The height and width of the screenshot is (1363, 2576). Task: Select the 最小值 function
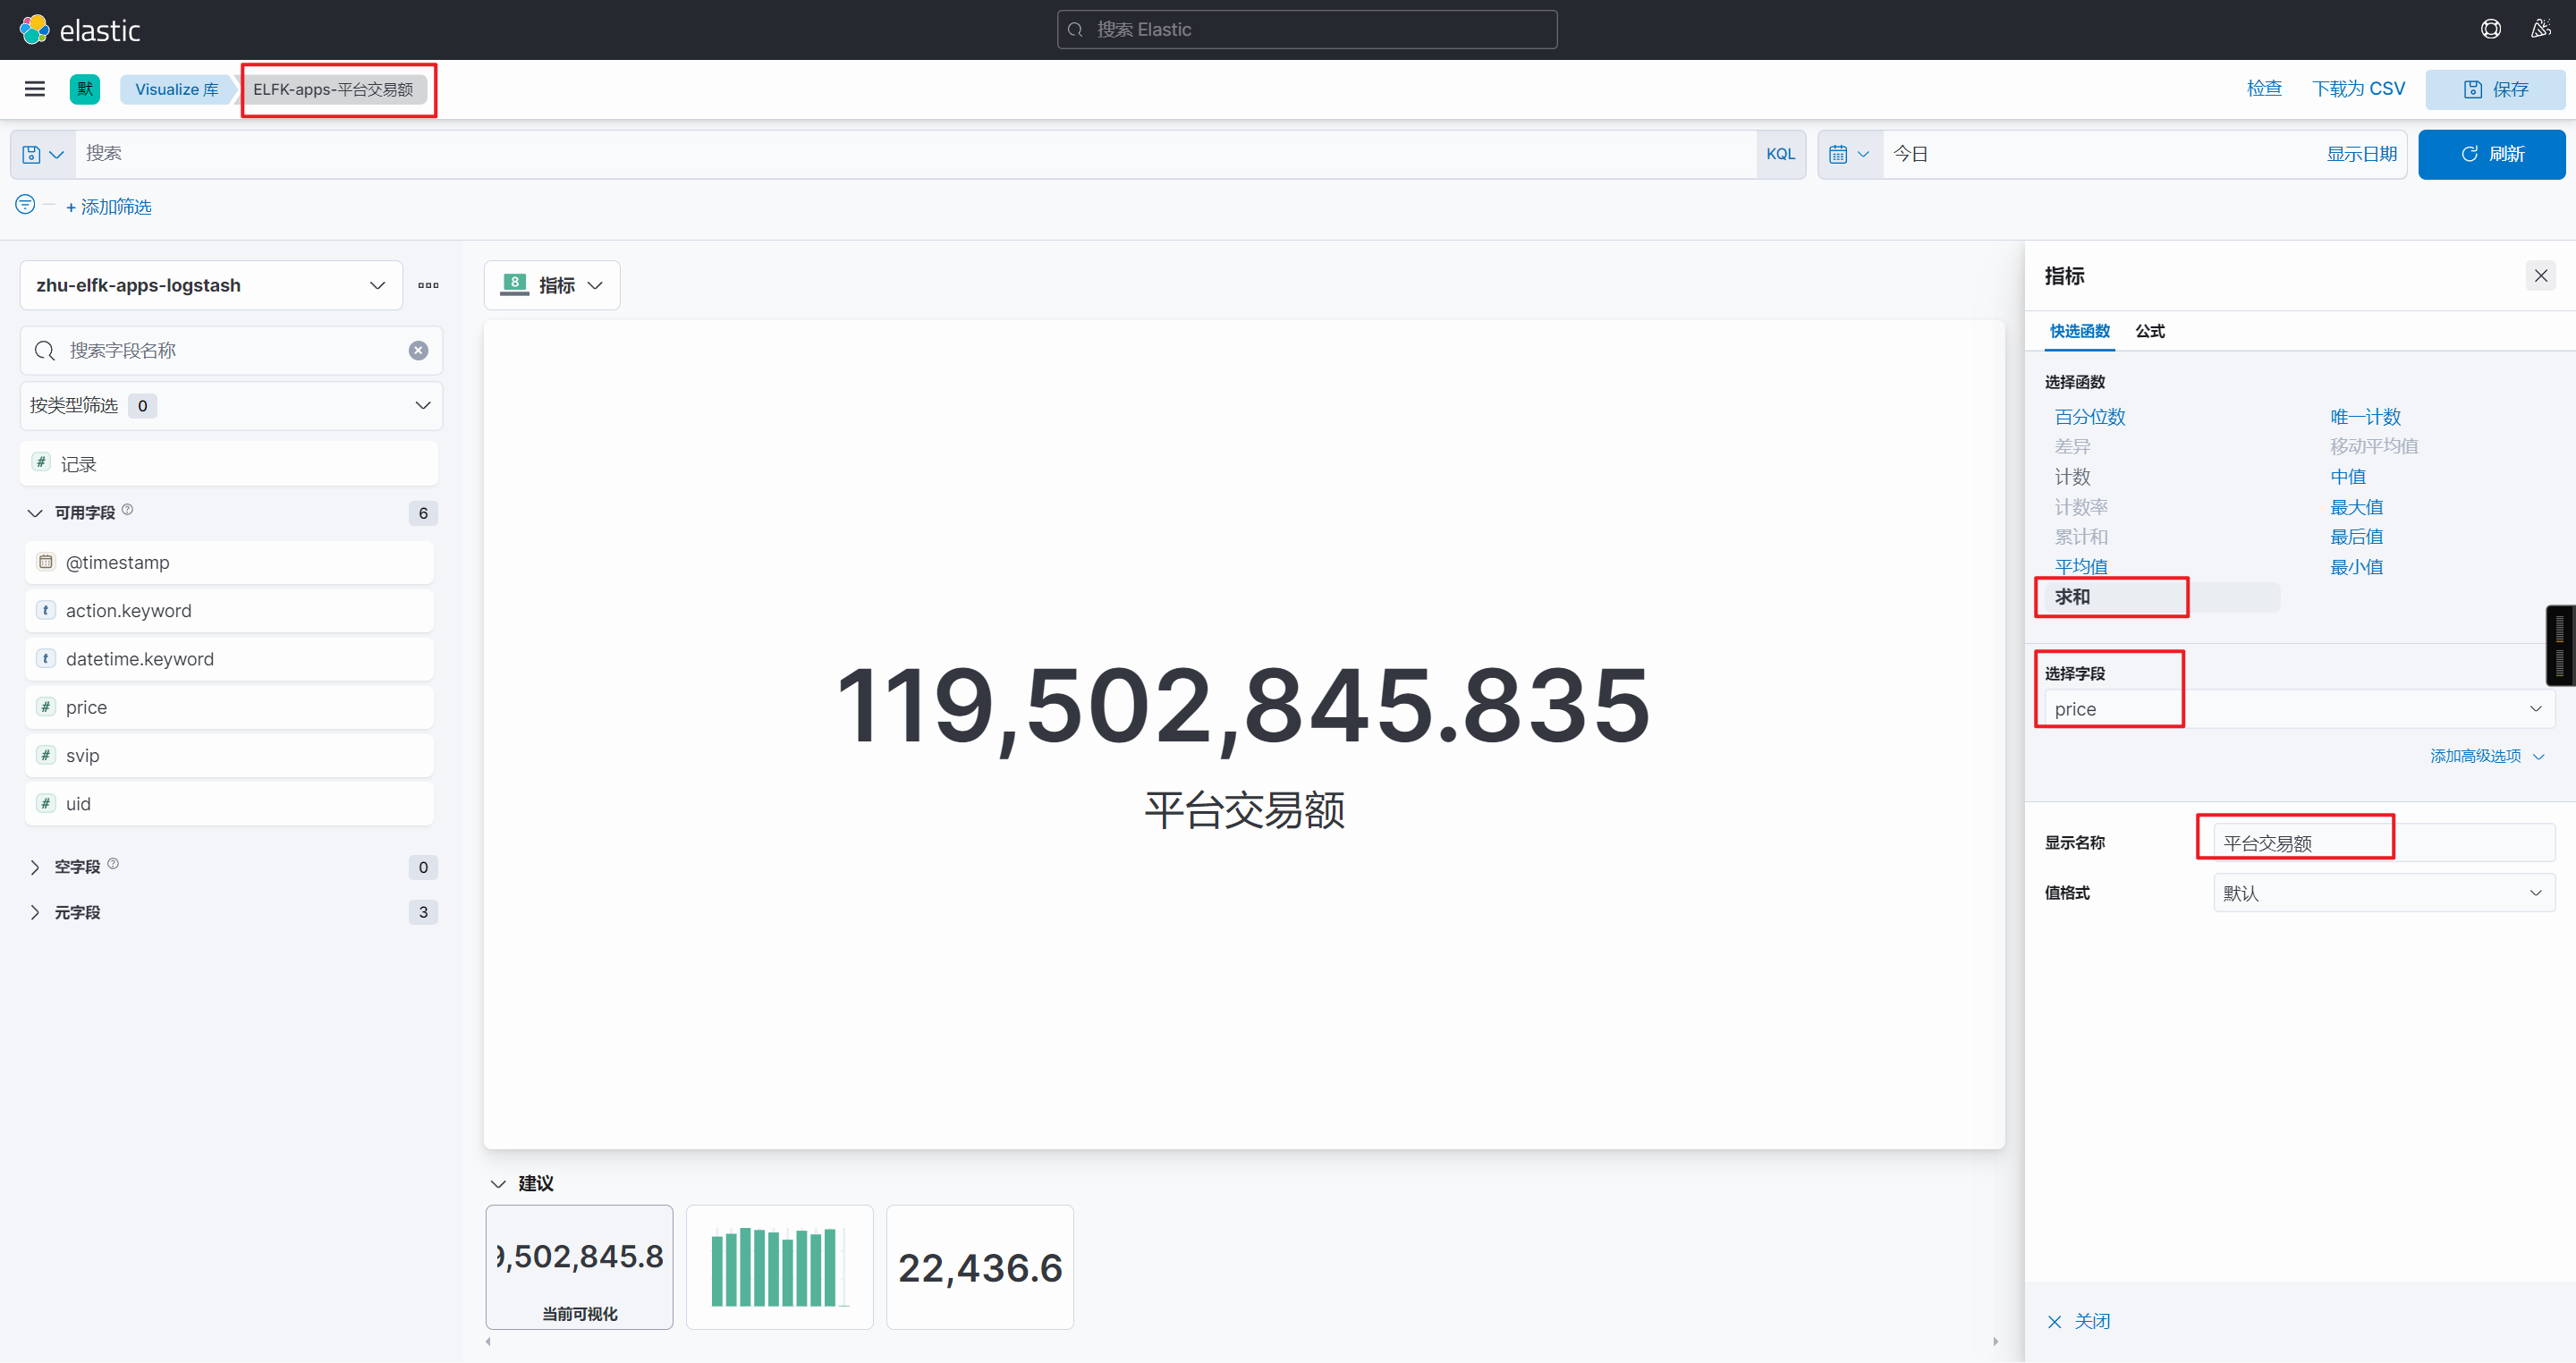coord(2356,566)
